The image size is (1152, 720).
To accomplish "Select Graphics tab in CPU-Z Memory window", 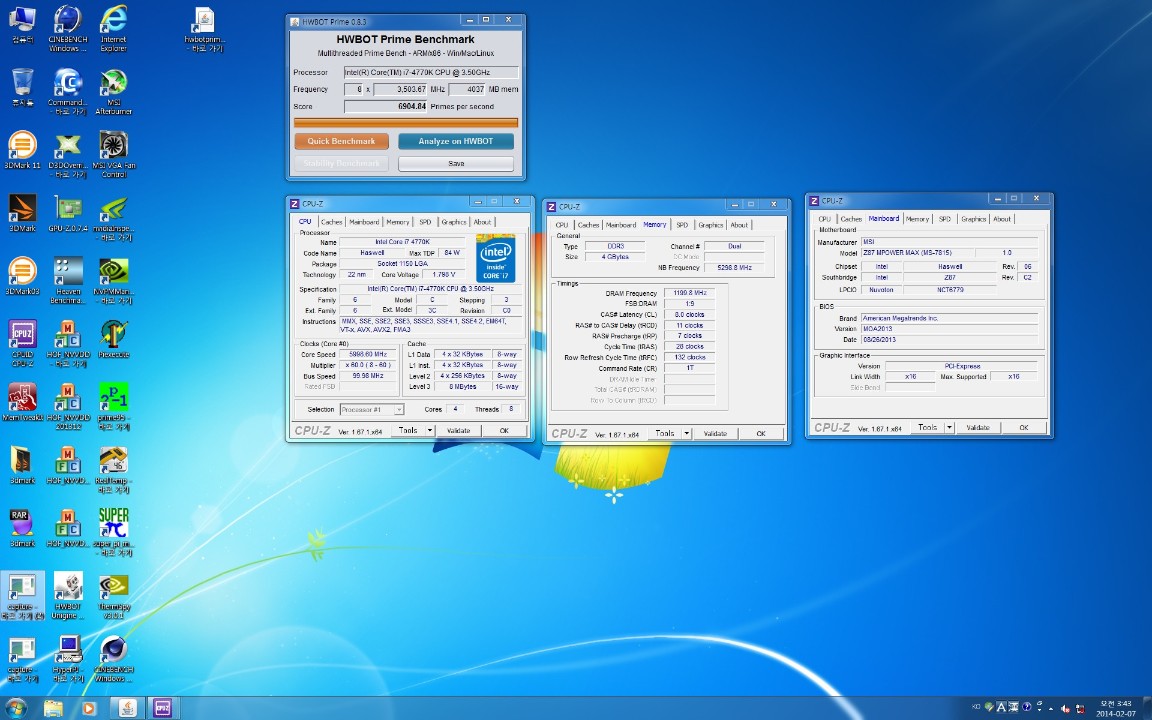I will point(710,225).
